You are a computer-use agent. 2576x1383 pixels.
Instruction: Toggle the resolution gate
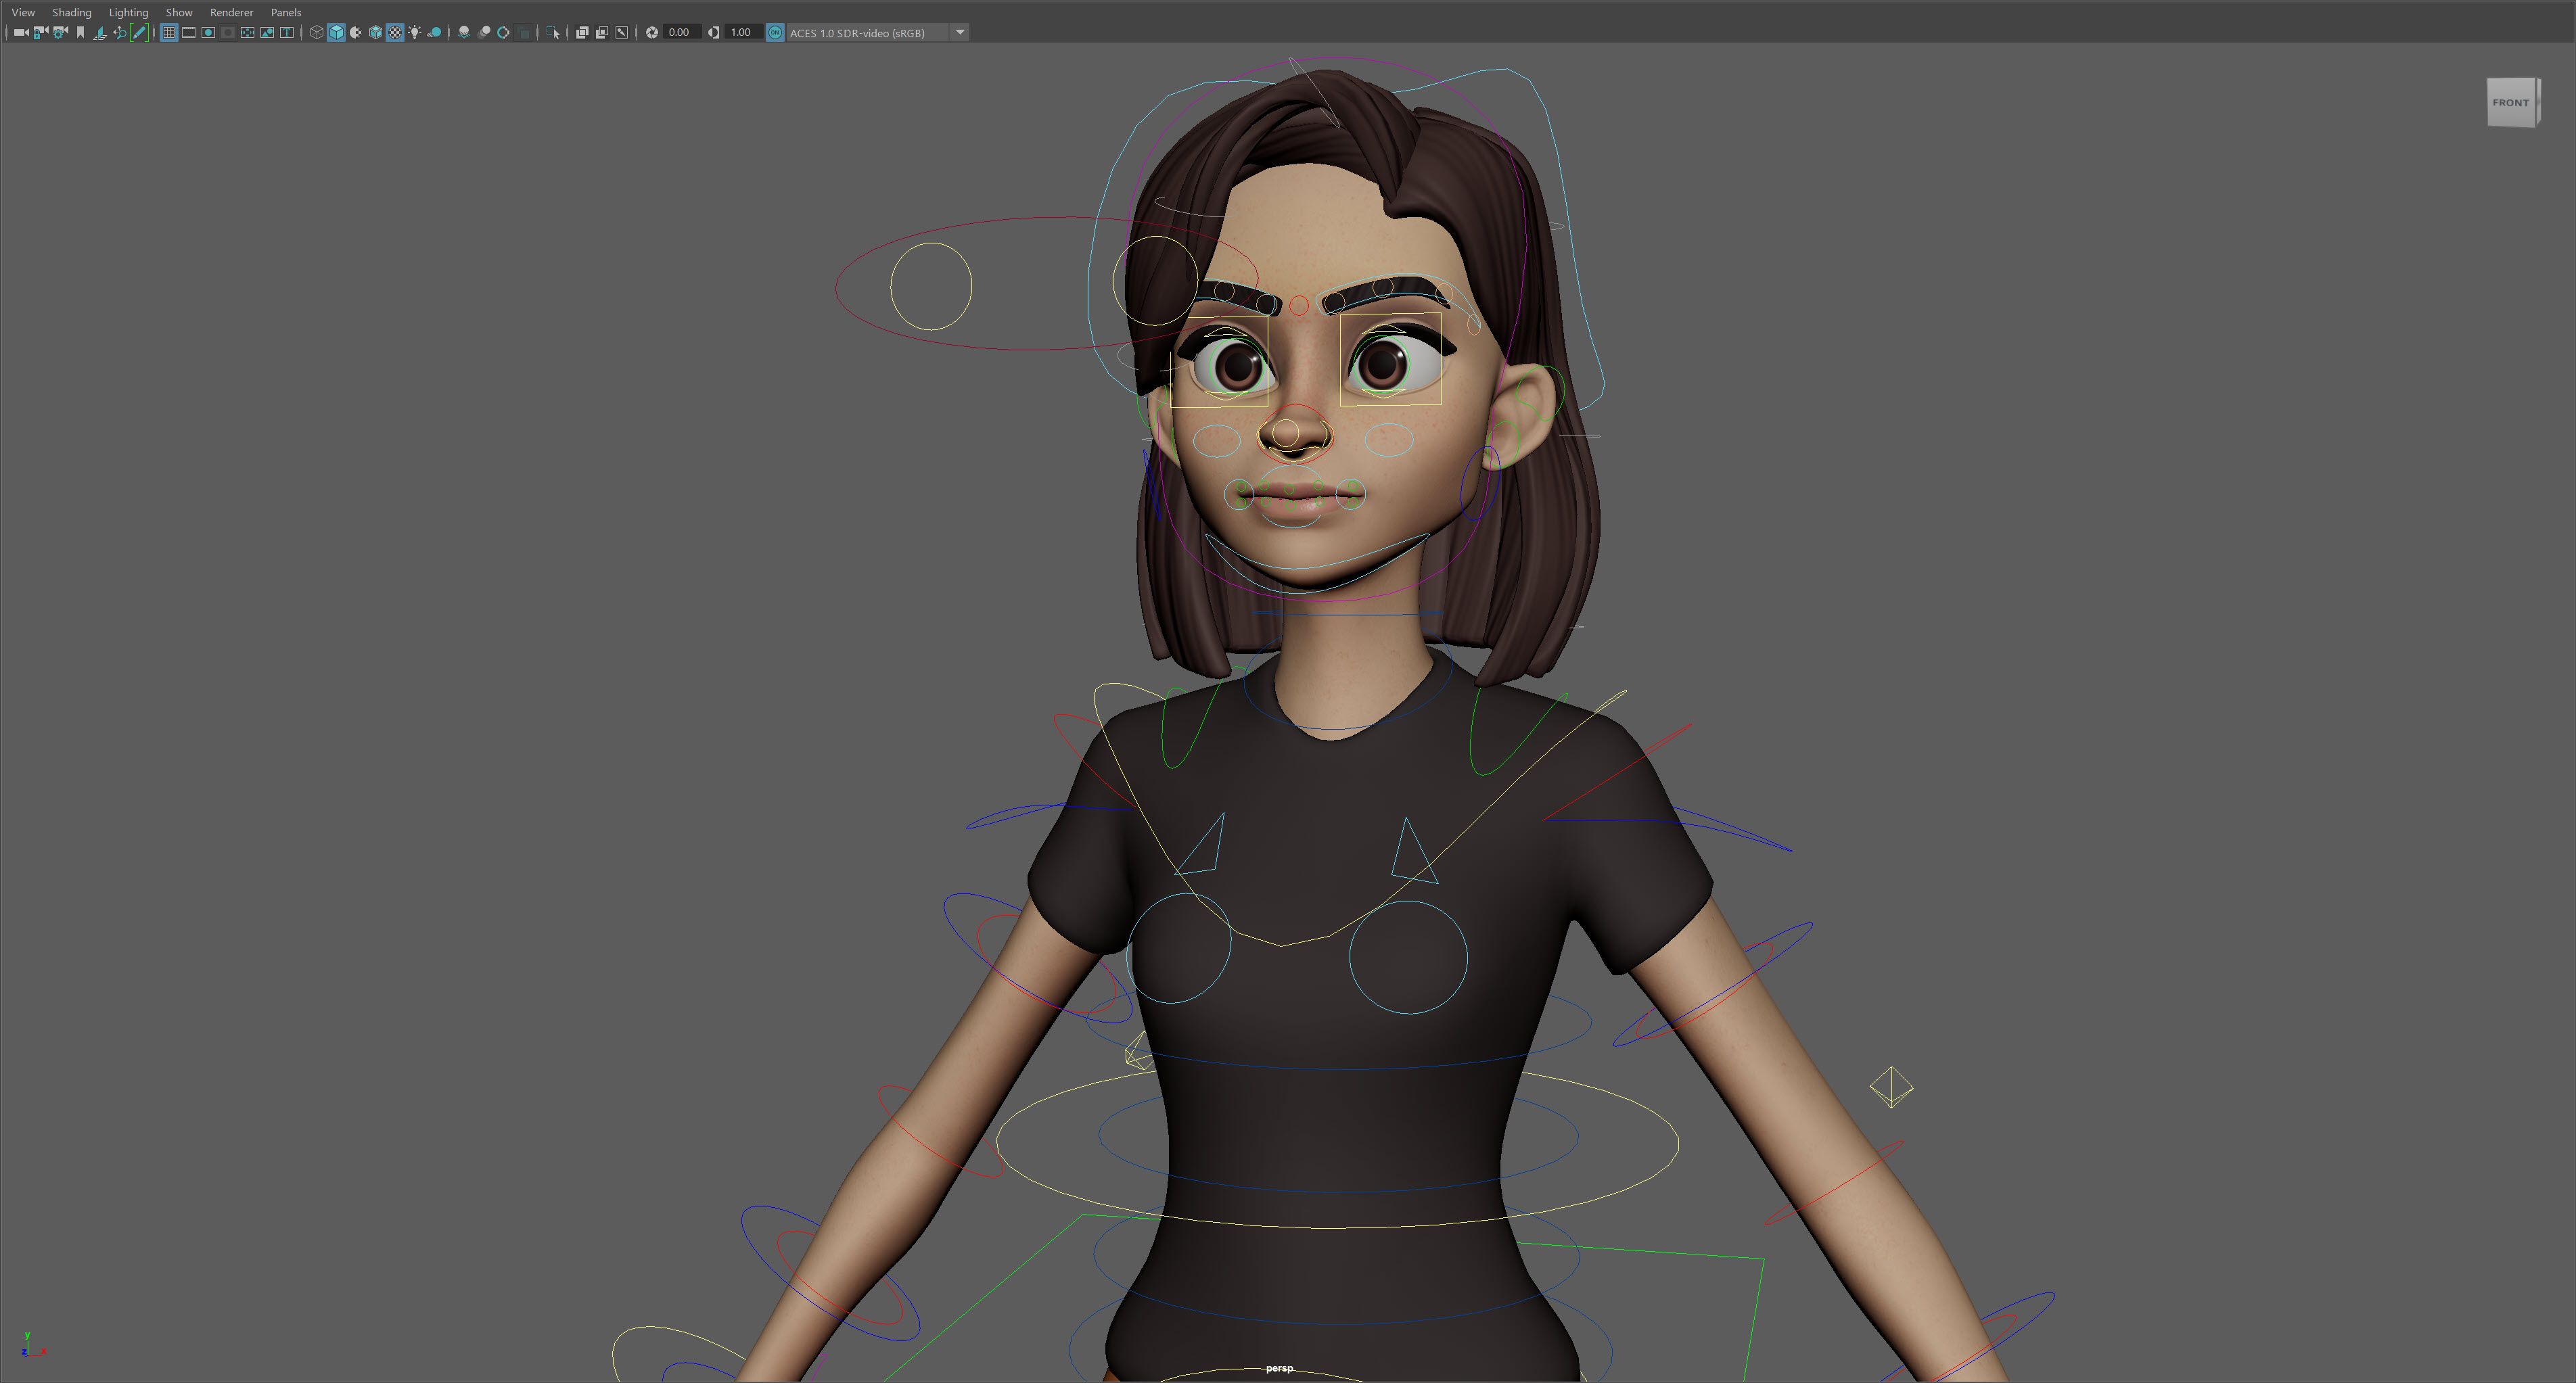(x=207, y=32)
